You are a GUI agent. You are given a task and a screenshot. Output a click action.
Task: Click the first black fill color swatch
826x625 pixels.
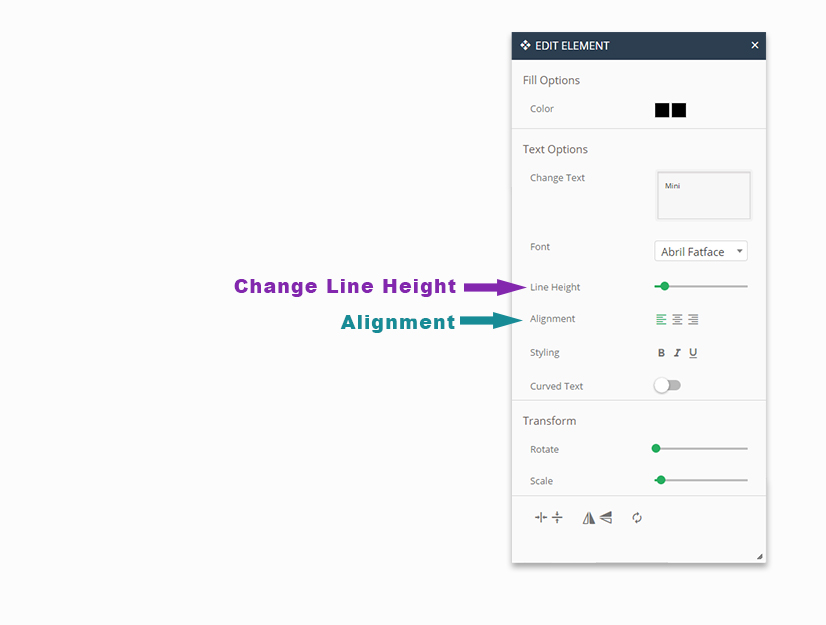662,110
